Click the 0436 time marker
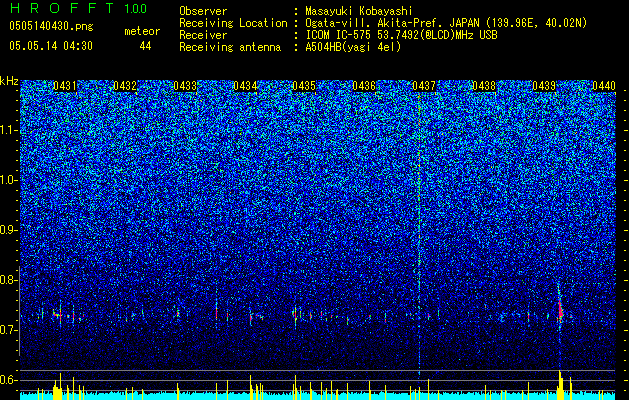The height and width of the screenshot is (400, 629). click(364, 86)
